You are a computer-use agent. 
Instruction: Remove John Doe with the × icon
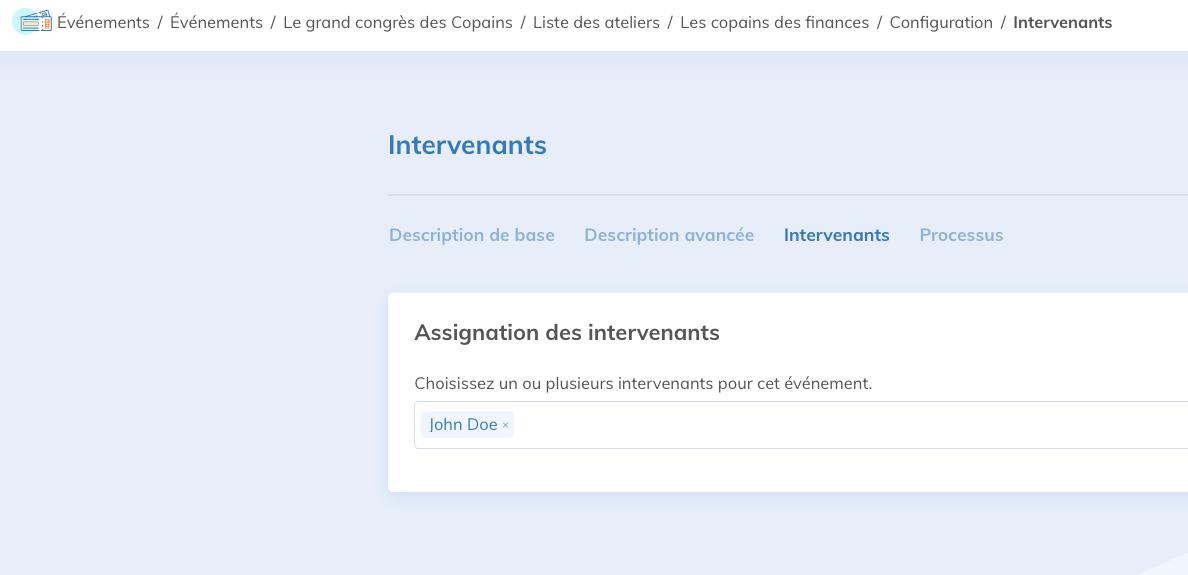pyautogui.click(x=506, y=425)
